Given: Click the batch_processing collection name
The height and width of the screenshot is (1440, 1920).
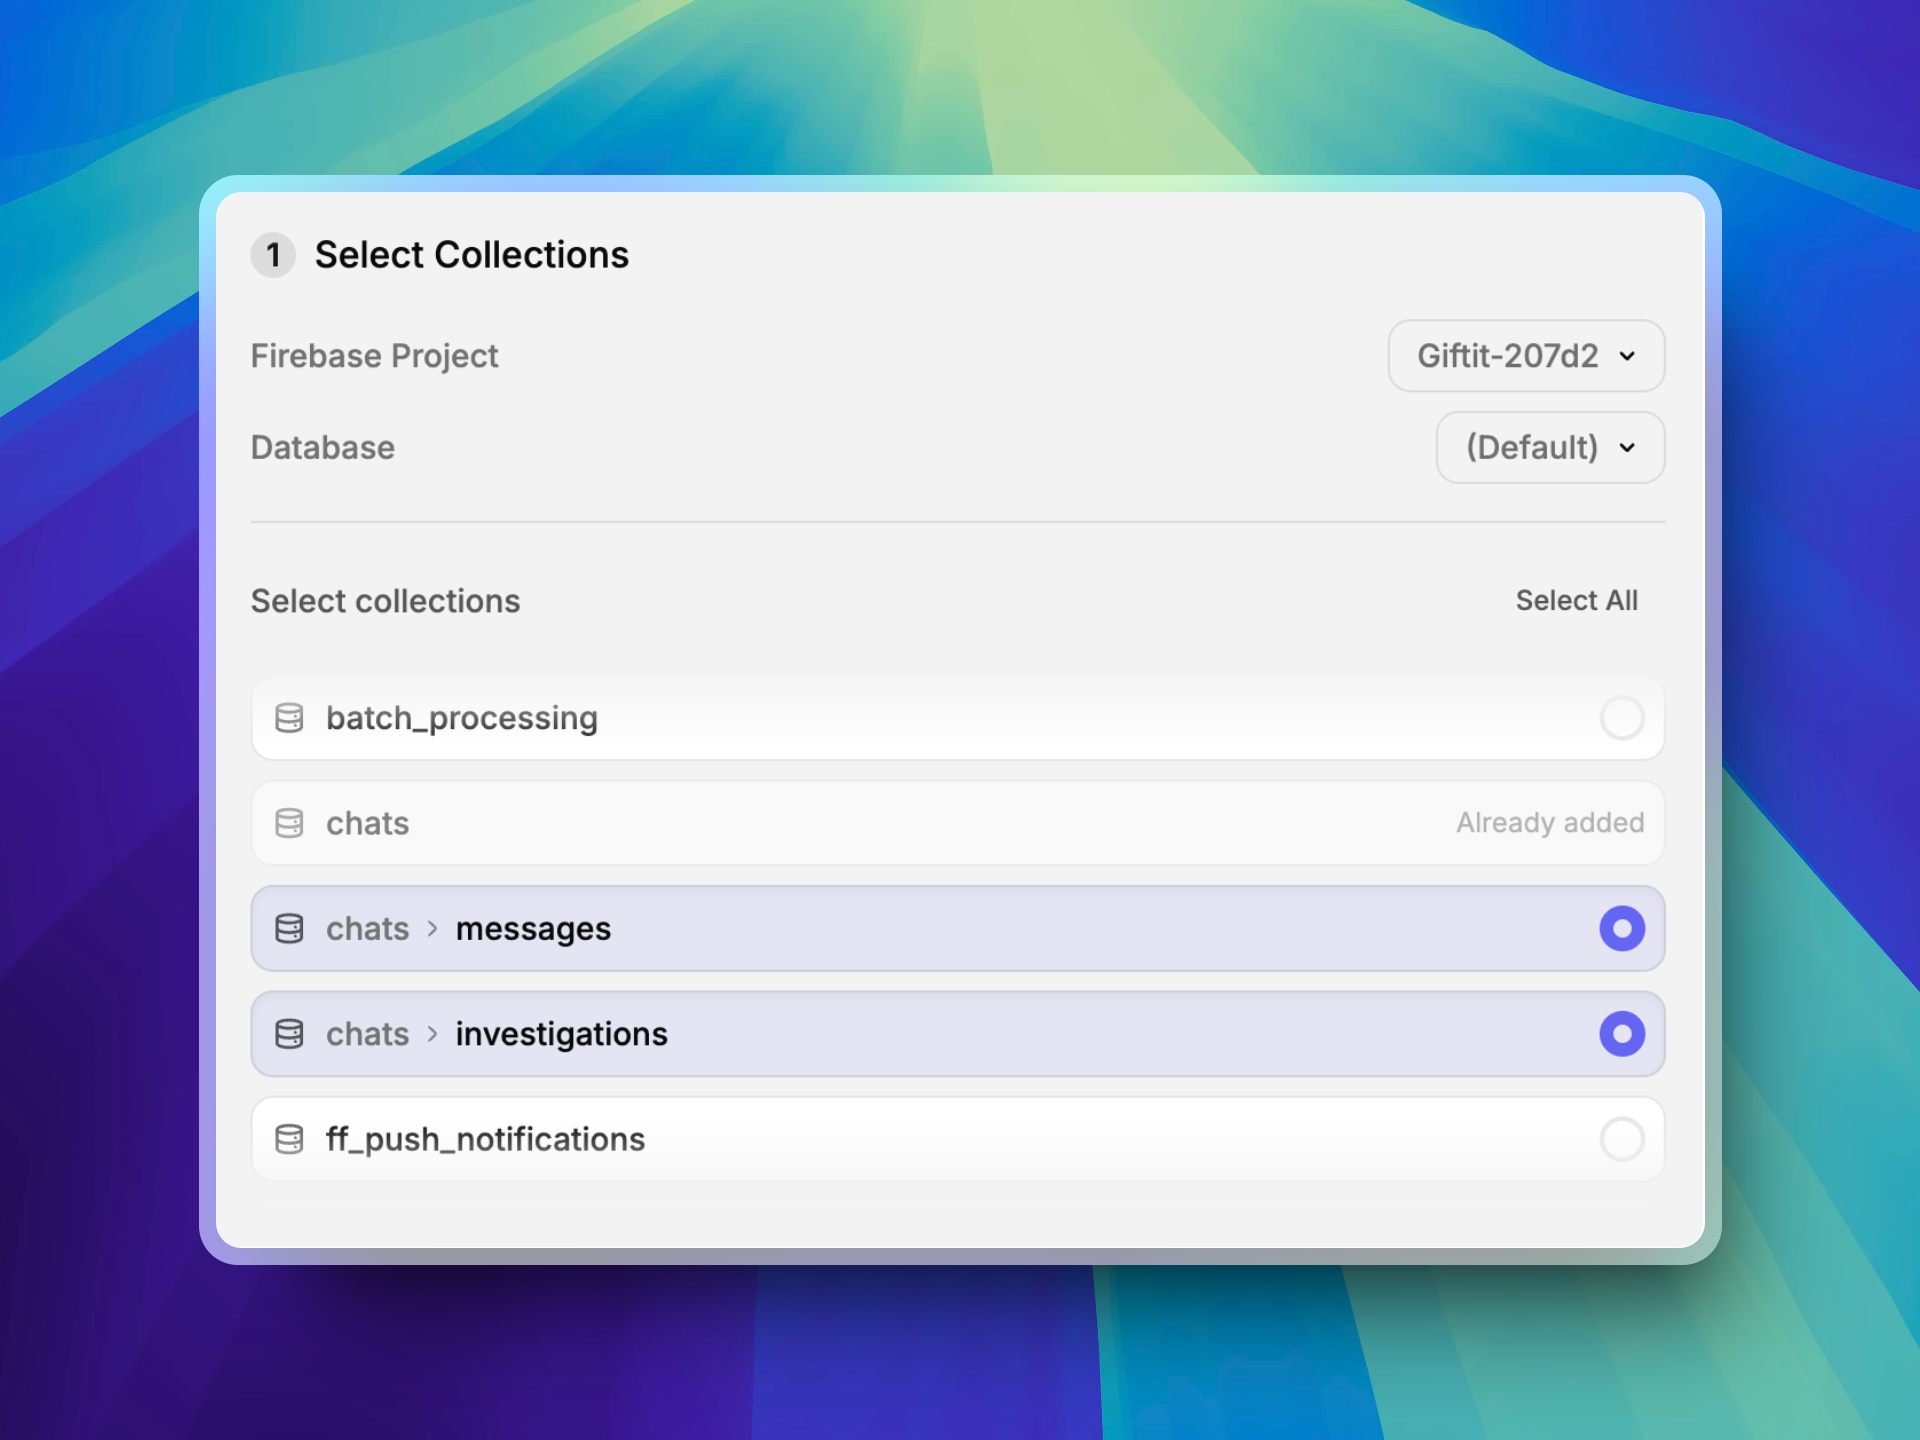Looking at the screenshot, I should [x=462, y=718].
